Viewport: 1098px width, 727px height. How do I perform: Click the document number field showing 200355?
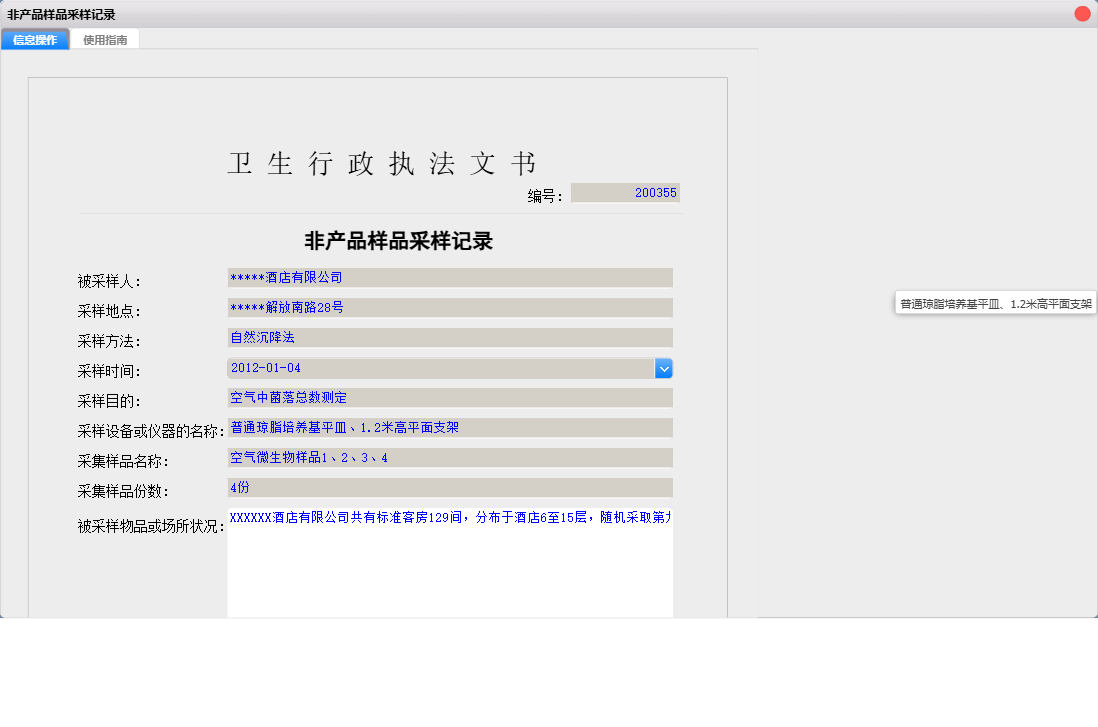point(625,192)
